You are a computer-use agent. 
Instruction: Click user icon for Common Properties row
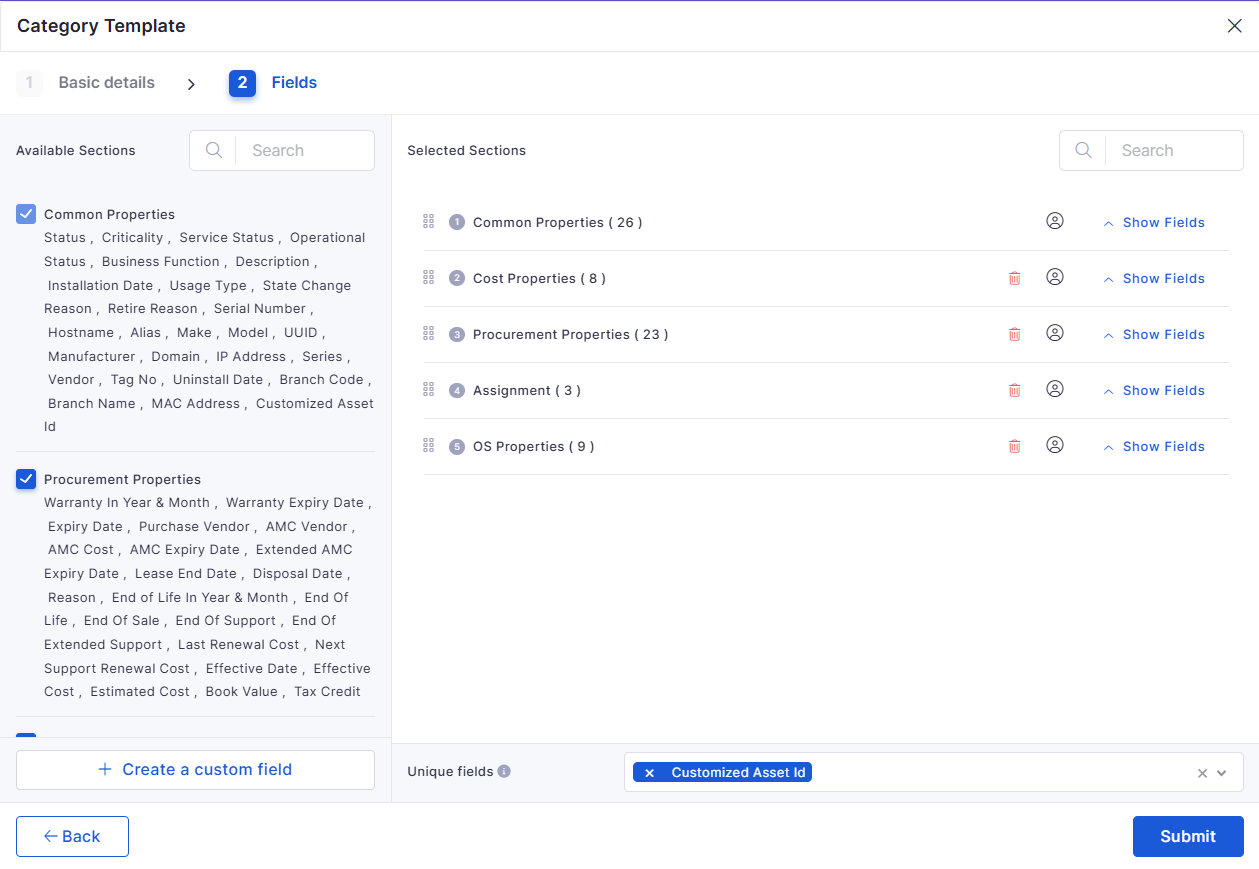pyautogui.click(x=1054, y=221)
